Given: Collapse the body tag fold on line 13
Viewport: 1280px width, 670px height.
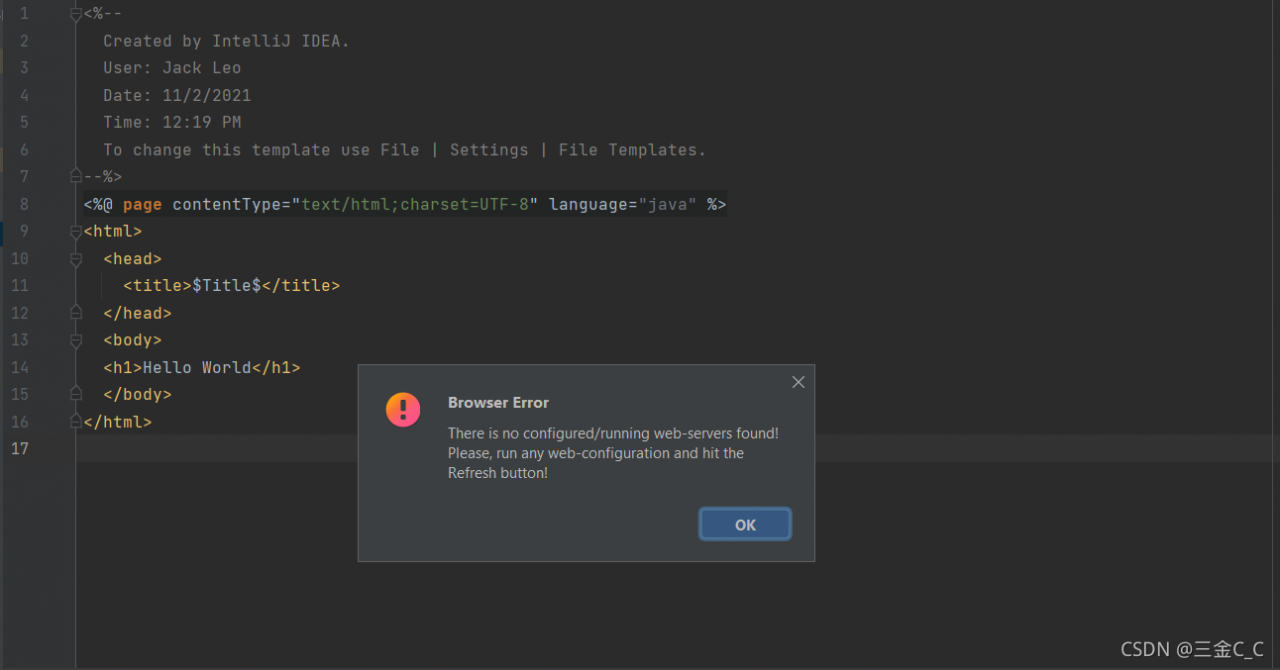Looking at the screenshot, I should tap(76, 340).
